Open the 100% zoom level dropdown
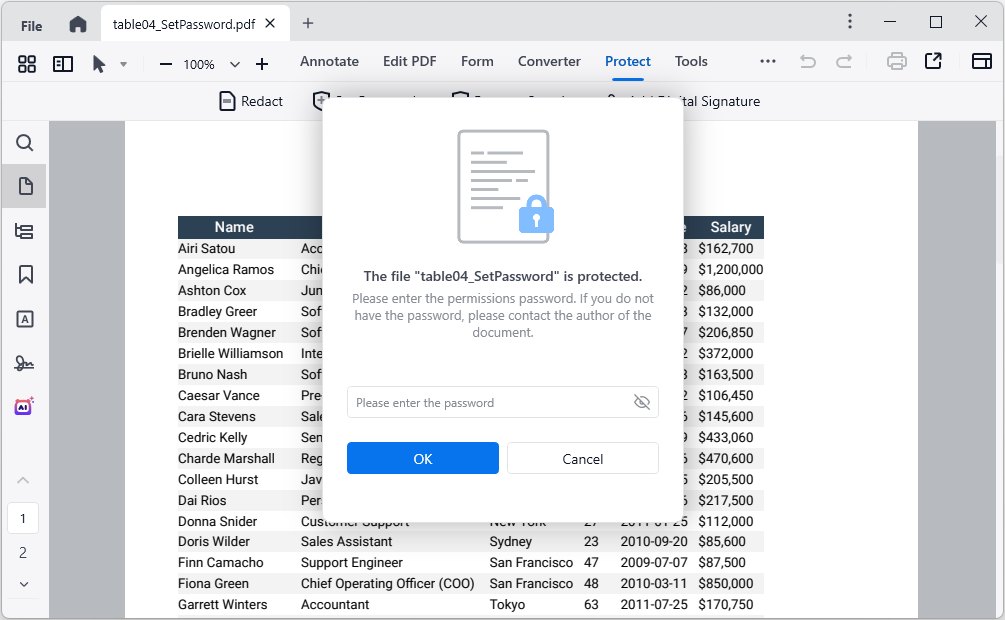 (234, 63)
